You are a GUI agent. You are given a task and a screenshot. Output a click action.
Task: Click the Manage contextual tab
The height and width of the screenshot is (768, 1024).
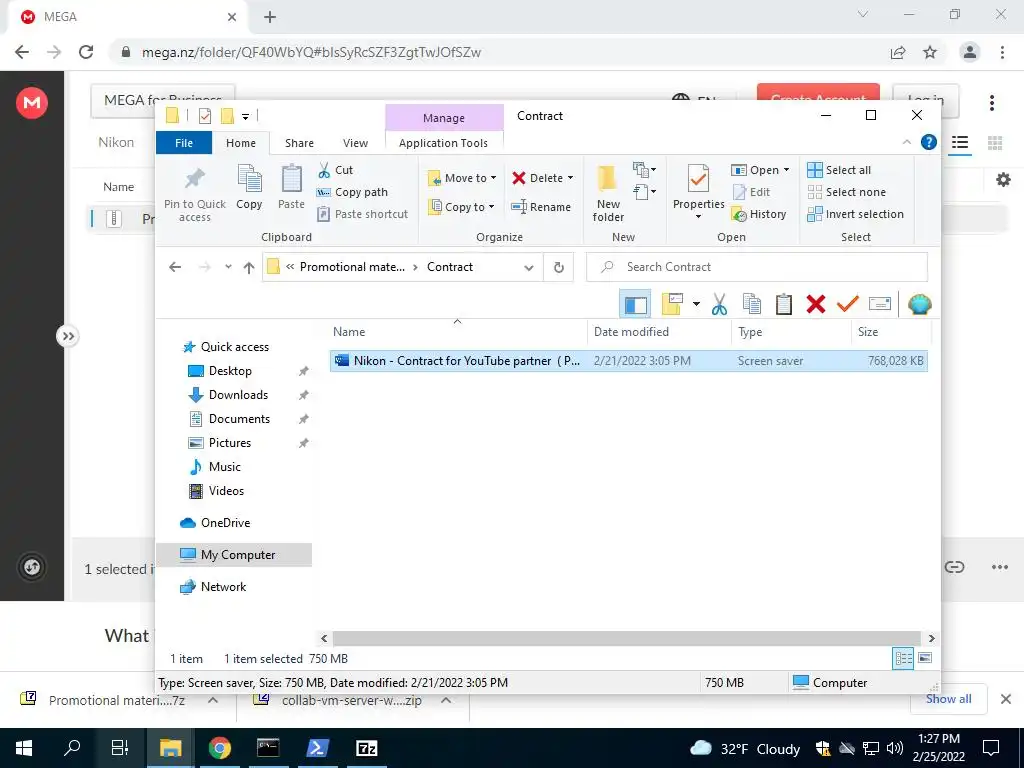click(444, 118)
